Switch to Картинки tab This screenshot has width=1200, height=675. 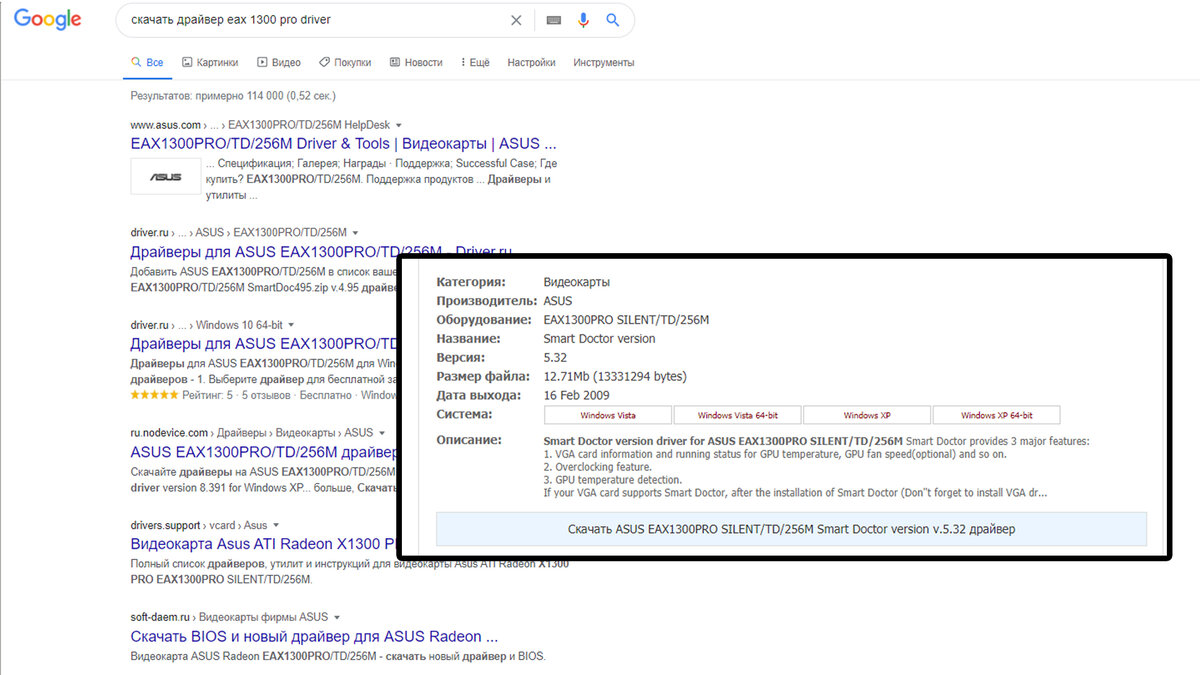[x=210, y=62]
